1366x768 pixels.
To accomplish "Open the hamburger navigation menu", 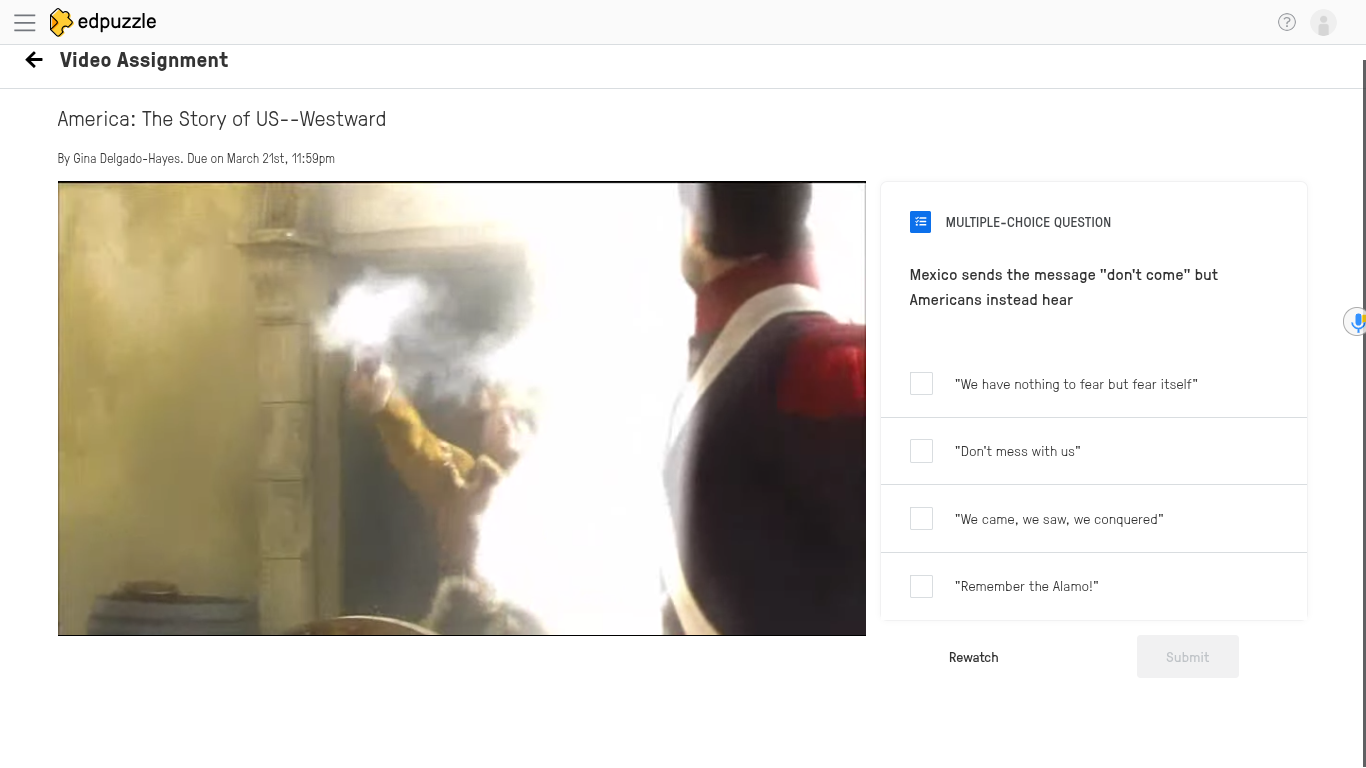I will (x=25, y=22).
